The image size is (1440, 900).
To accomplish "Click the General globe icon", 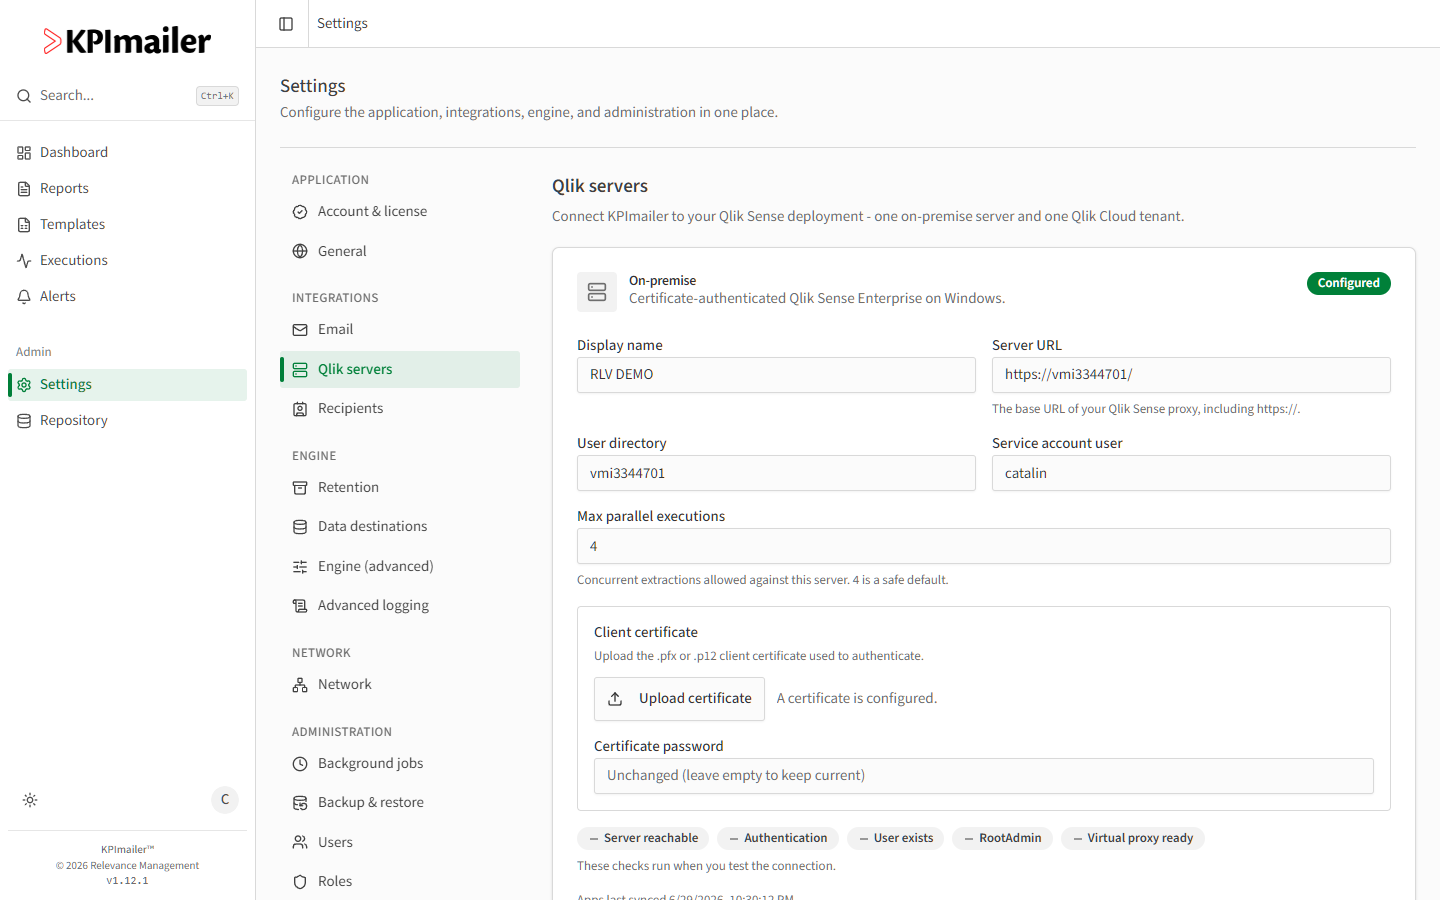I will point(300,251).
